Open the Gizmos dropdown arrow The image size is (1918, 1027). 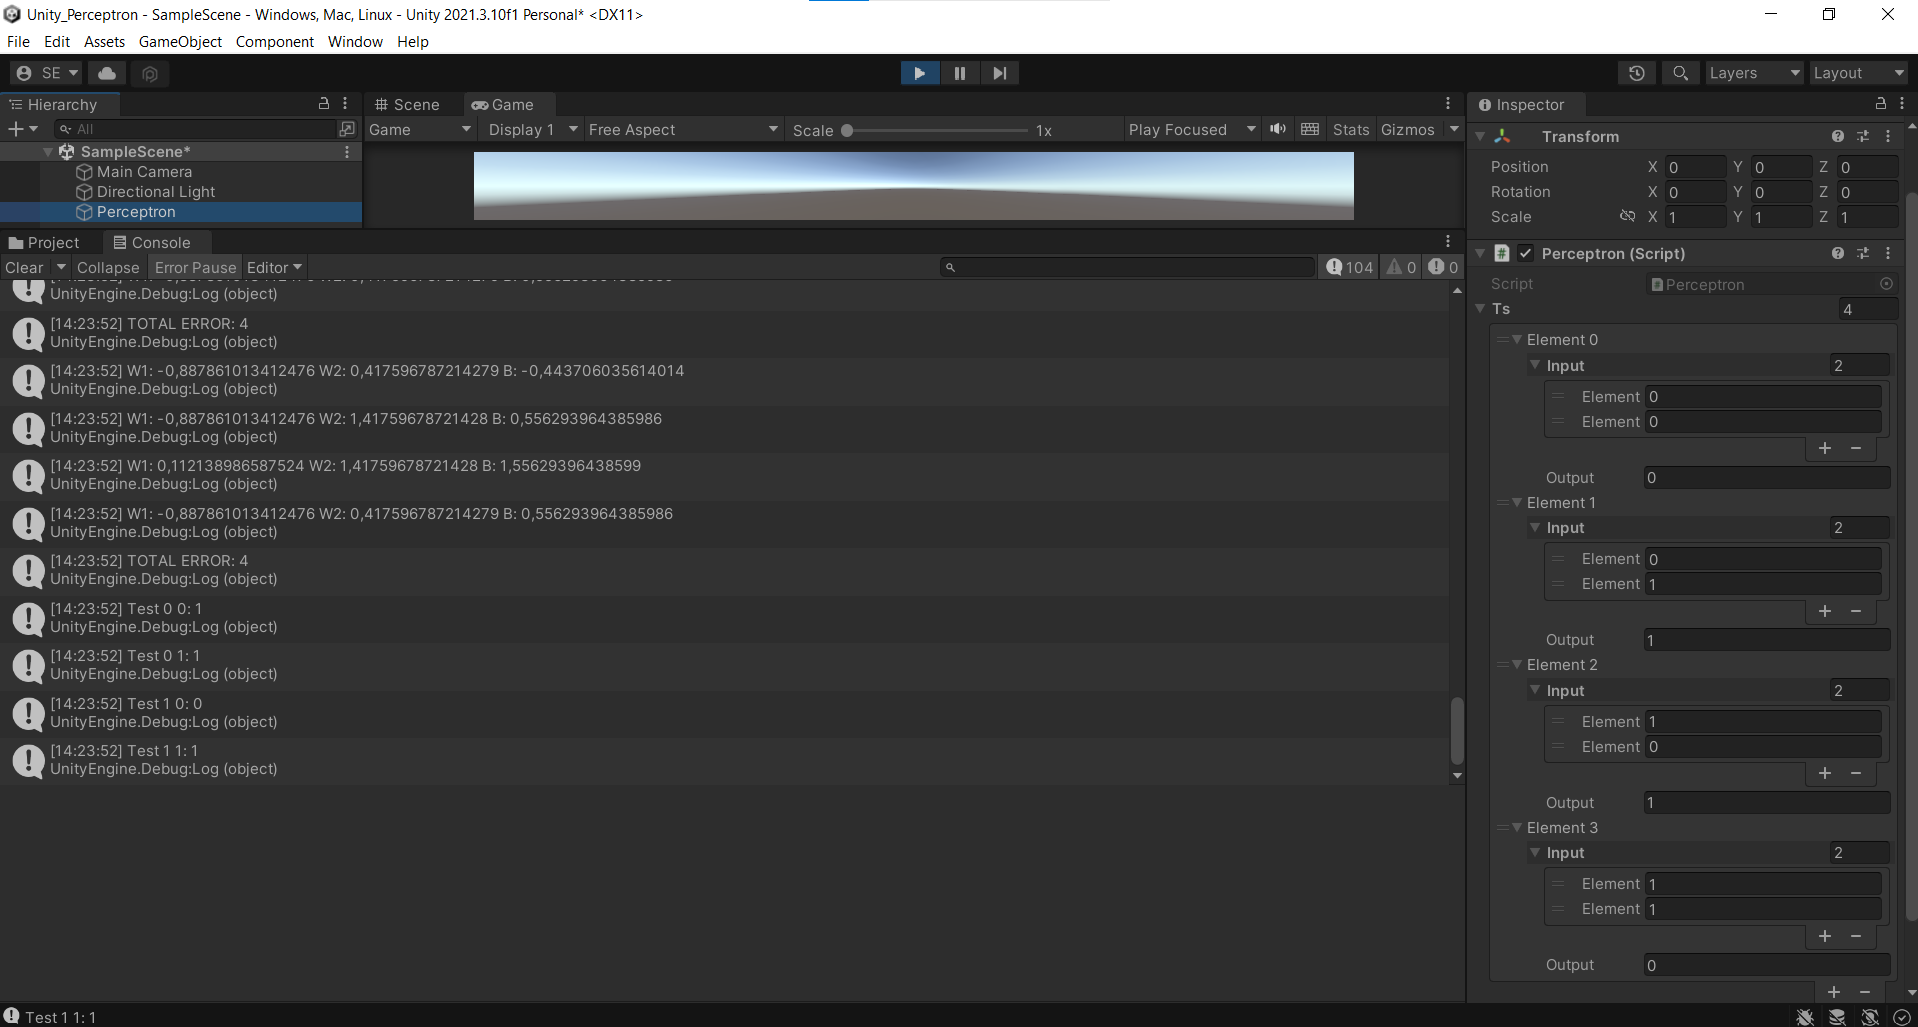pos(1454,129)
